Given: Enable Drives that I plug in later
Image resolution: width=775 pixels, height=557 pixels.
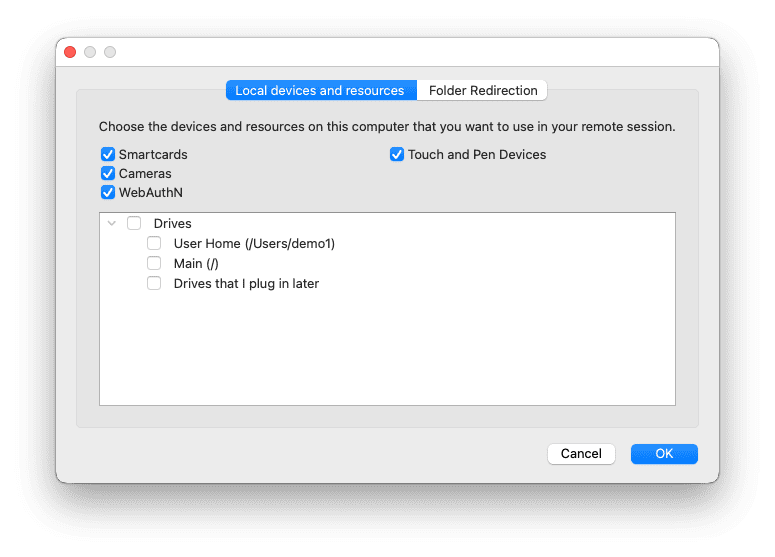Looking at the screenshot, I should tap(154, 283).
